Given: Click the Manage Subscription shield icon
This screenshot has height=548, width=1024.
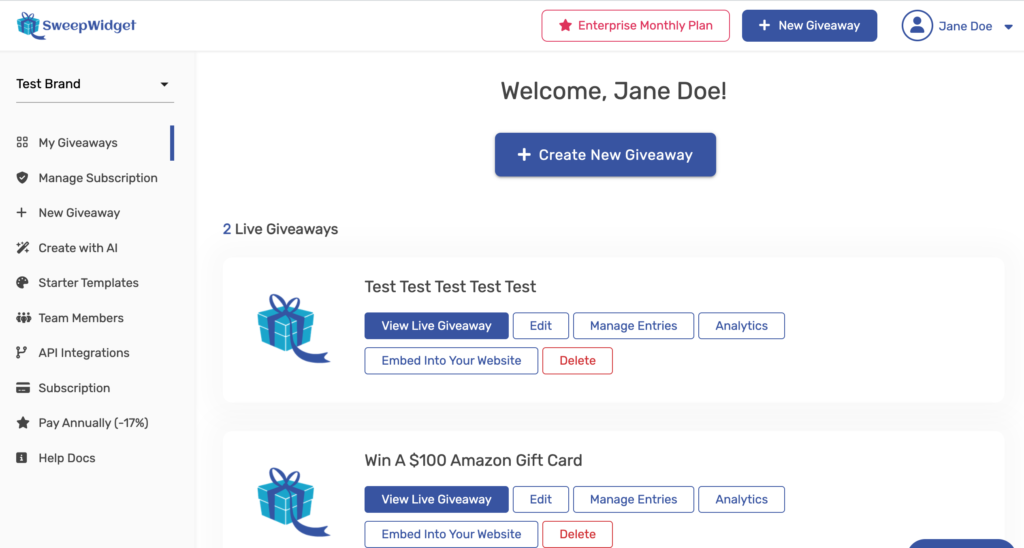Looking at the screenshot, I should click(x=22, y=178).
